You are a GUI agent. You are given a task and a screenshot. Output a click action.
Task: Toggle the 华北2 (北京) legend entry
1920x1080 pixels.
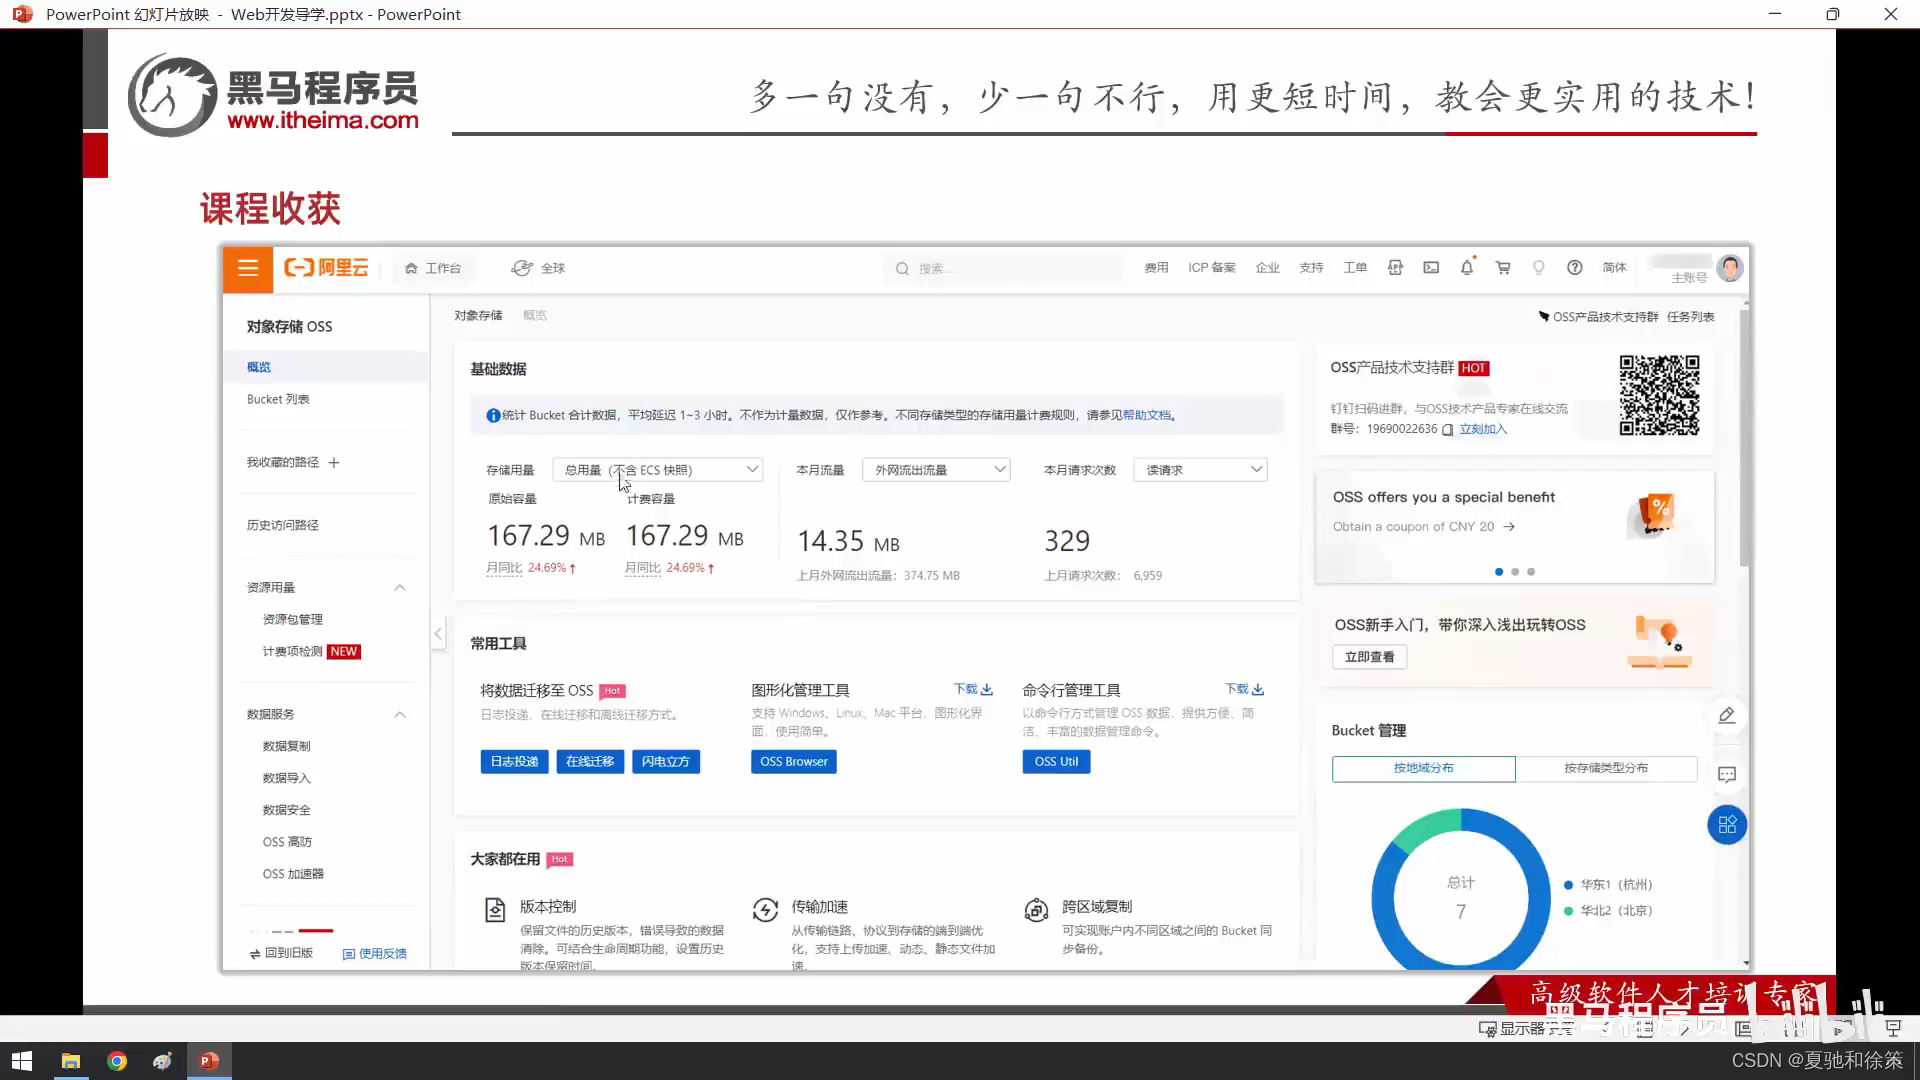pos(1608,911)
